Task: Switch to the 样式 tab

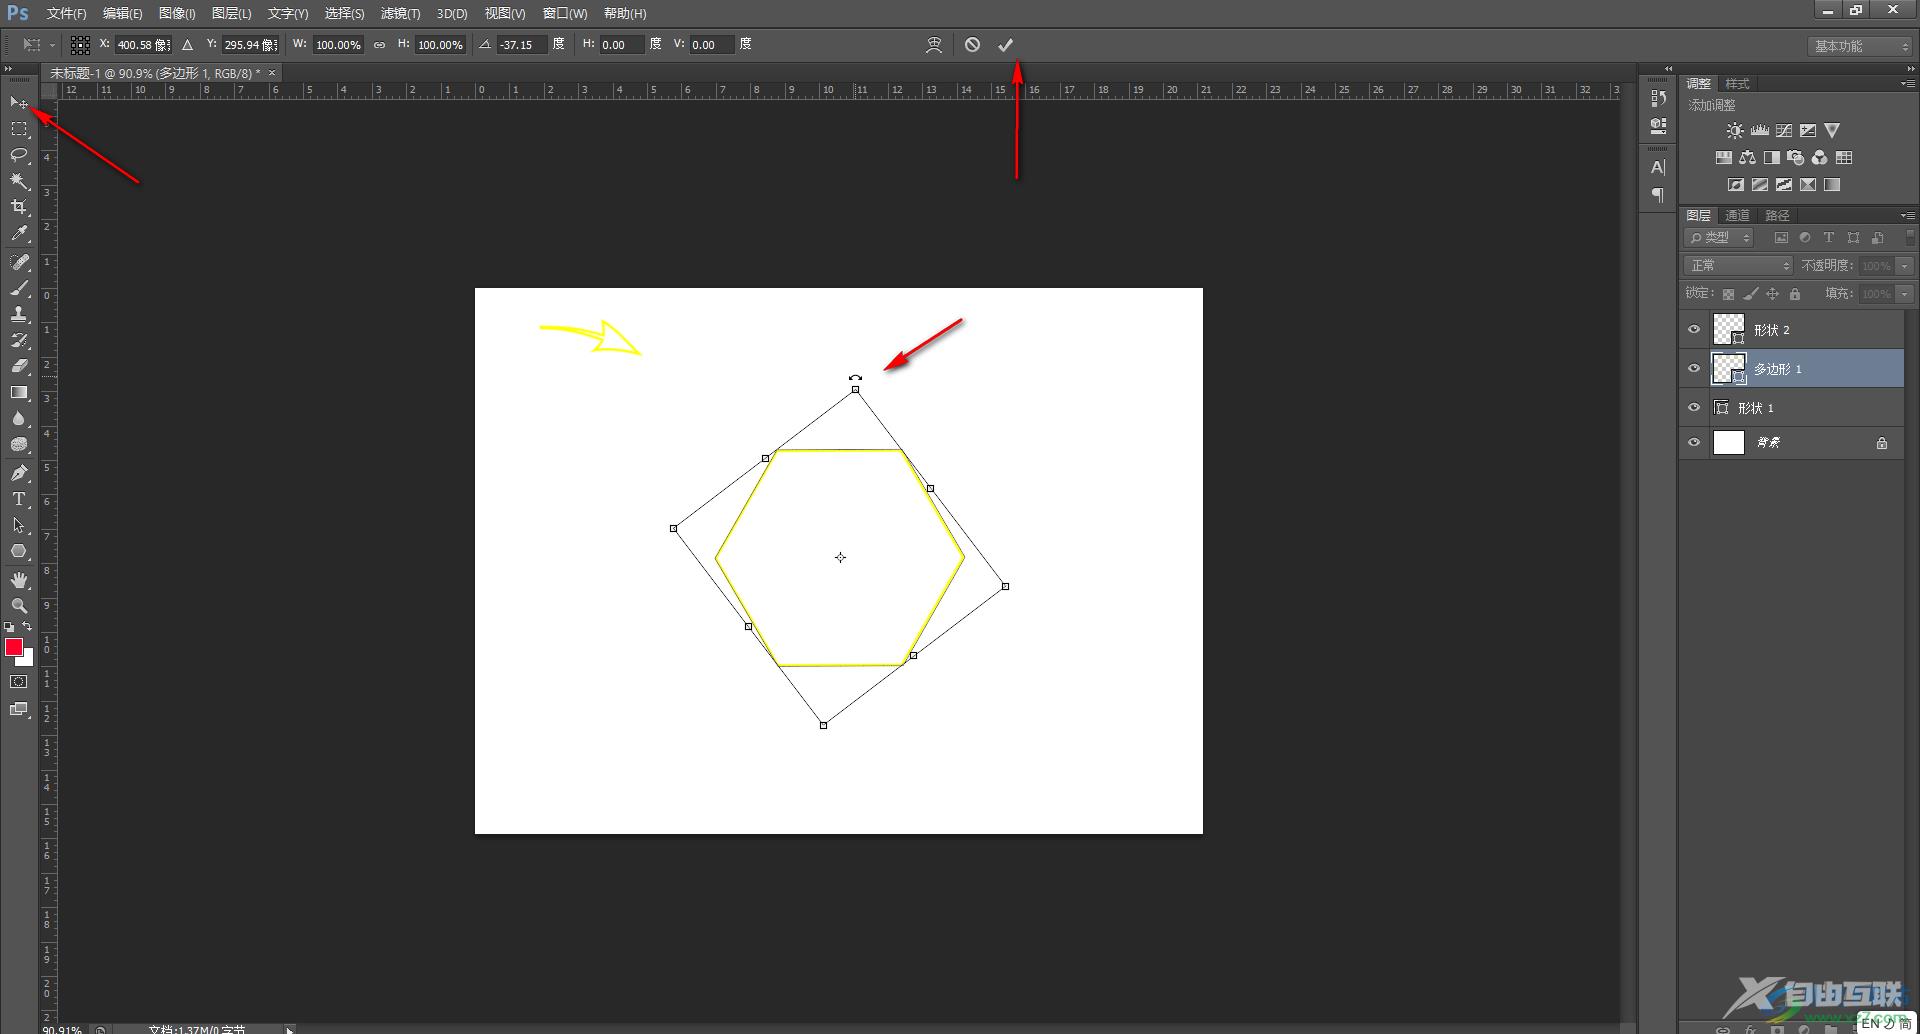Action: point(1738,84)
